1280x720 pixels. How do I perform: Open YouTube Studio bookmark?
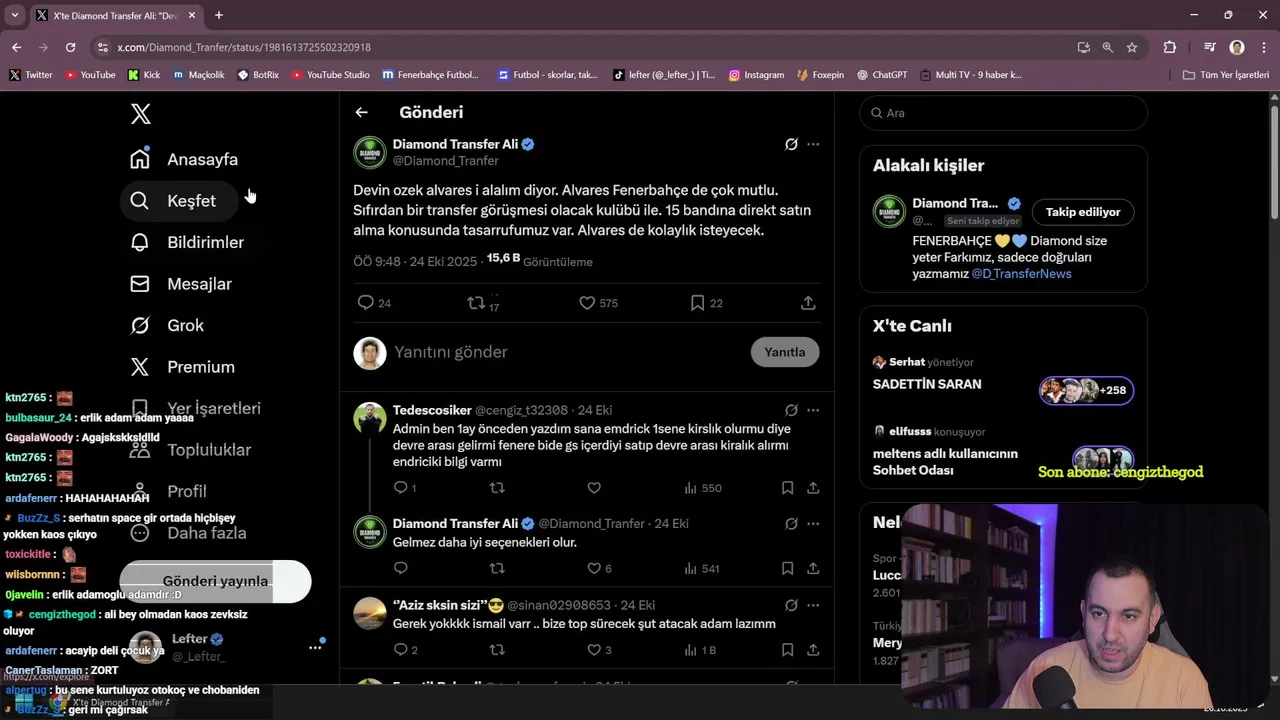pos(329,75)
